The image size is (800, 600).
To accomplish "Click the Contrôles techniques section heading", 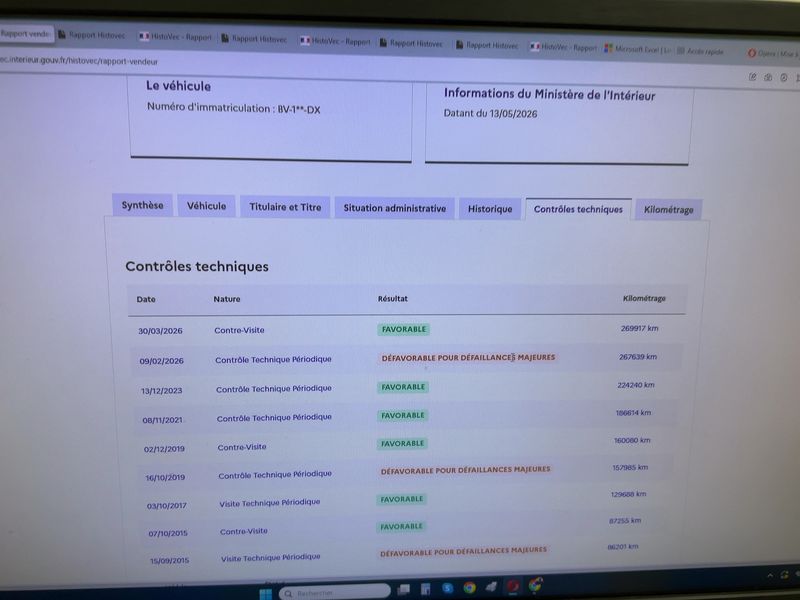I will pos(196,266).
